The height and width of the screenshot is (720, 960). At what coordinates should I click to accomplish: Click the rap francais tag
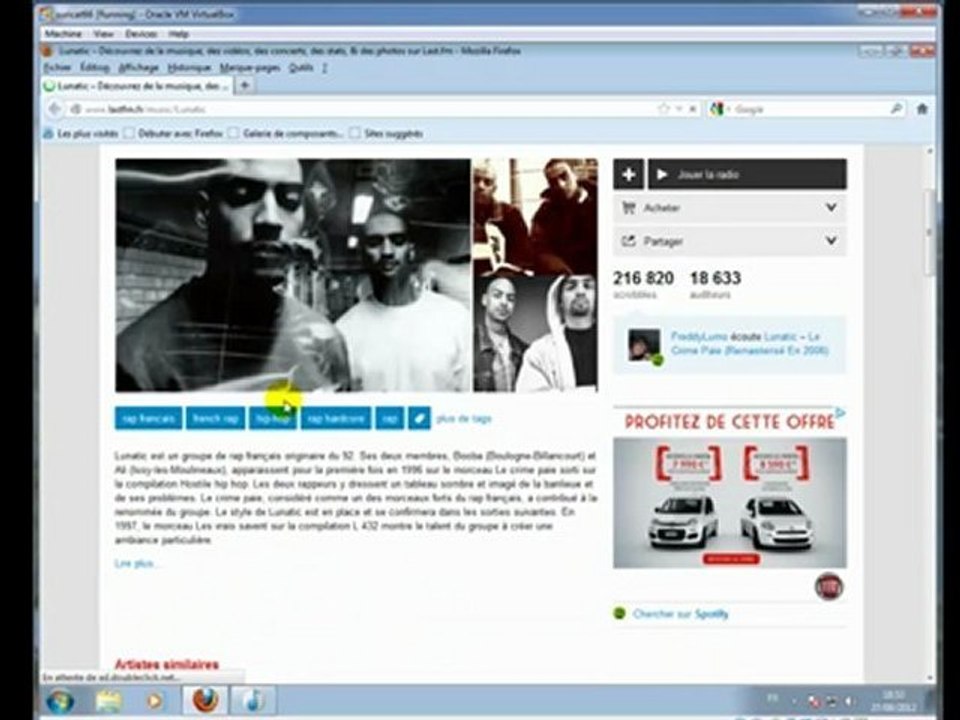click(148, 418)
